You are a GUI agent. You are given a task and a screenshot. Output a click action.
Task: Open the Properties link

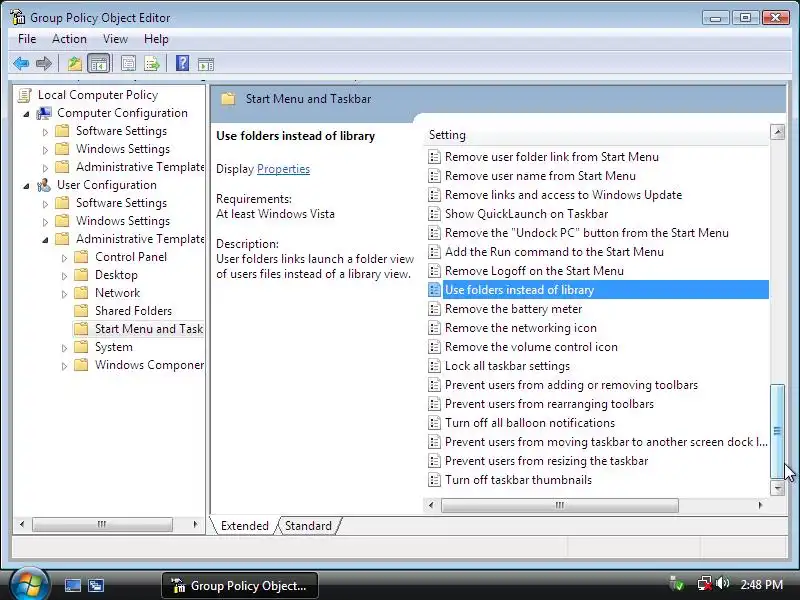point(283,169)
